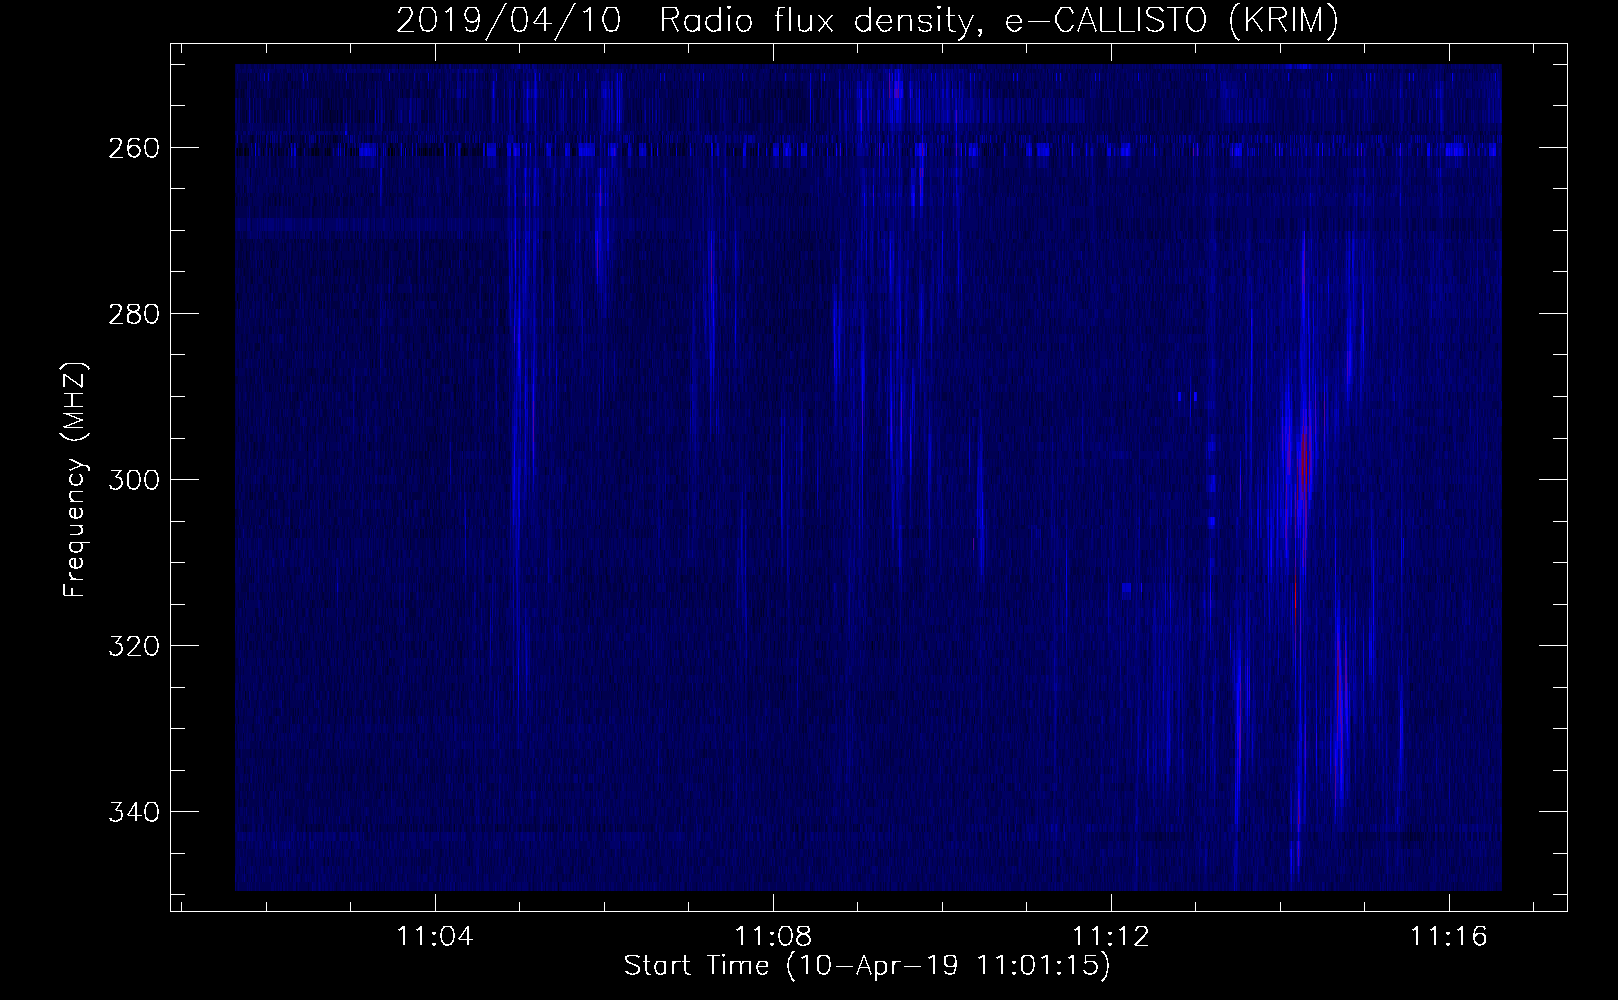
Task: Click the Start Time axis label
Action: (867, 966)
